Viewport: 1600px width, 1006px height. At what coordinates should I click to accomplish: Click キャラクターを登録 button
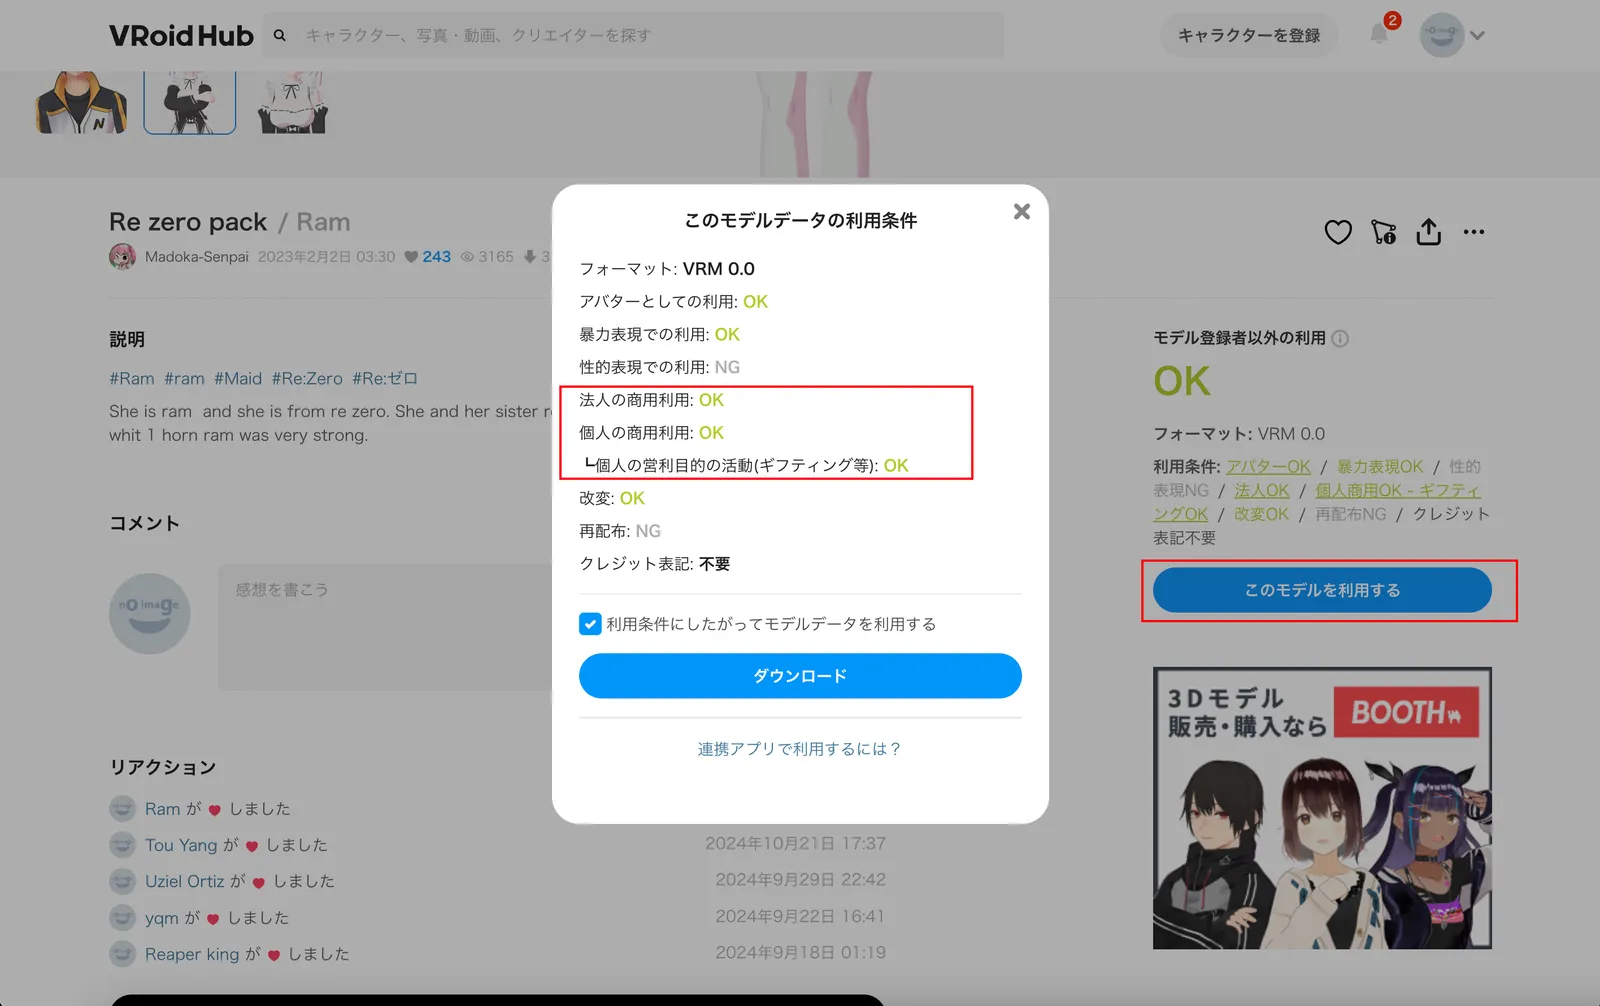[x=1248, y=35]
